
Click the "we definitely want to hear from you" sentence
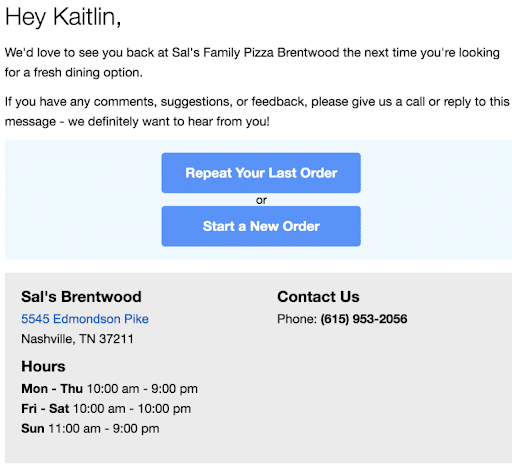click(x=169, y=121)
